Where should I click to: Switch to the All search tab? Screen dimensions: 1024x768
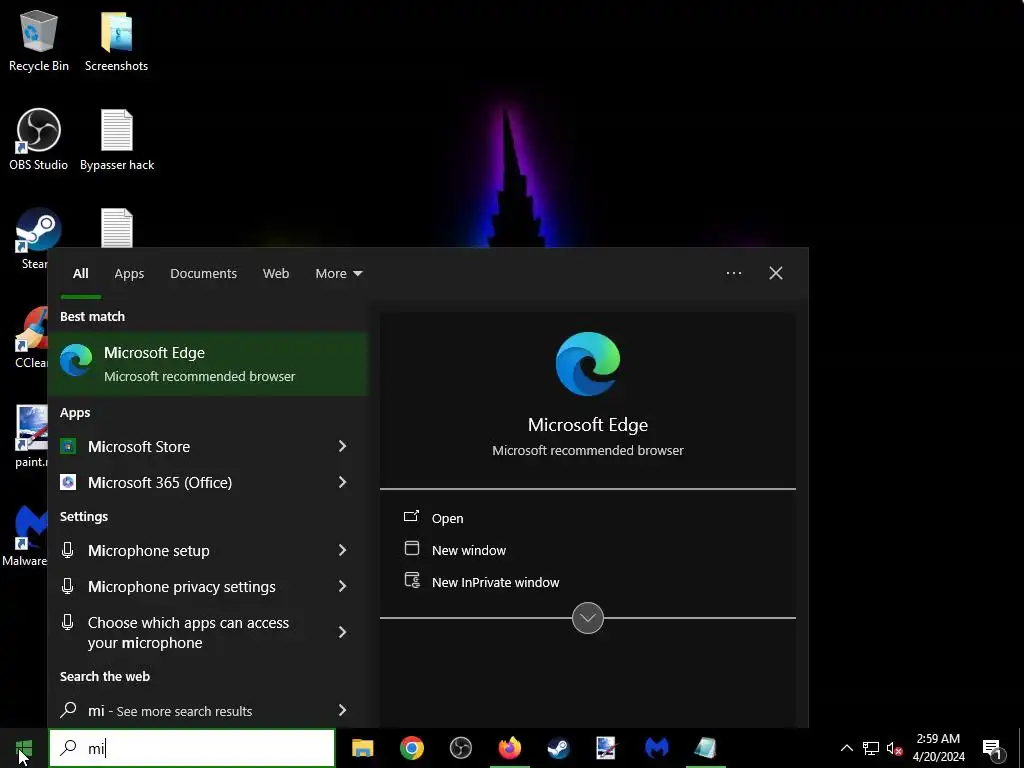tap(80, 274)
